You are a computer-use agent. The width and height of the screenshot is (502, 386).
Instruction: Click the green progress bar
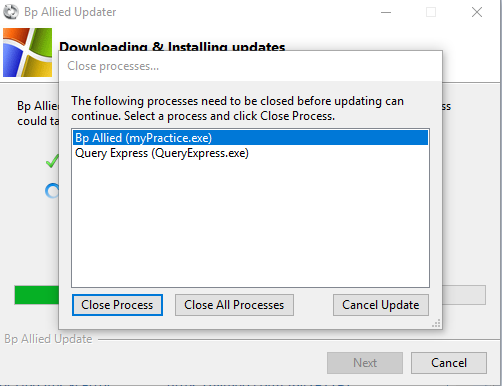[x=37, y=295]
